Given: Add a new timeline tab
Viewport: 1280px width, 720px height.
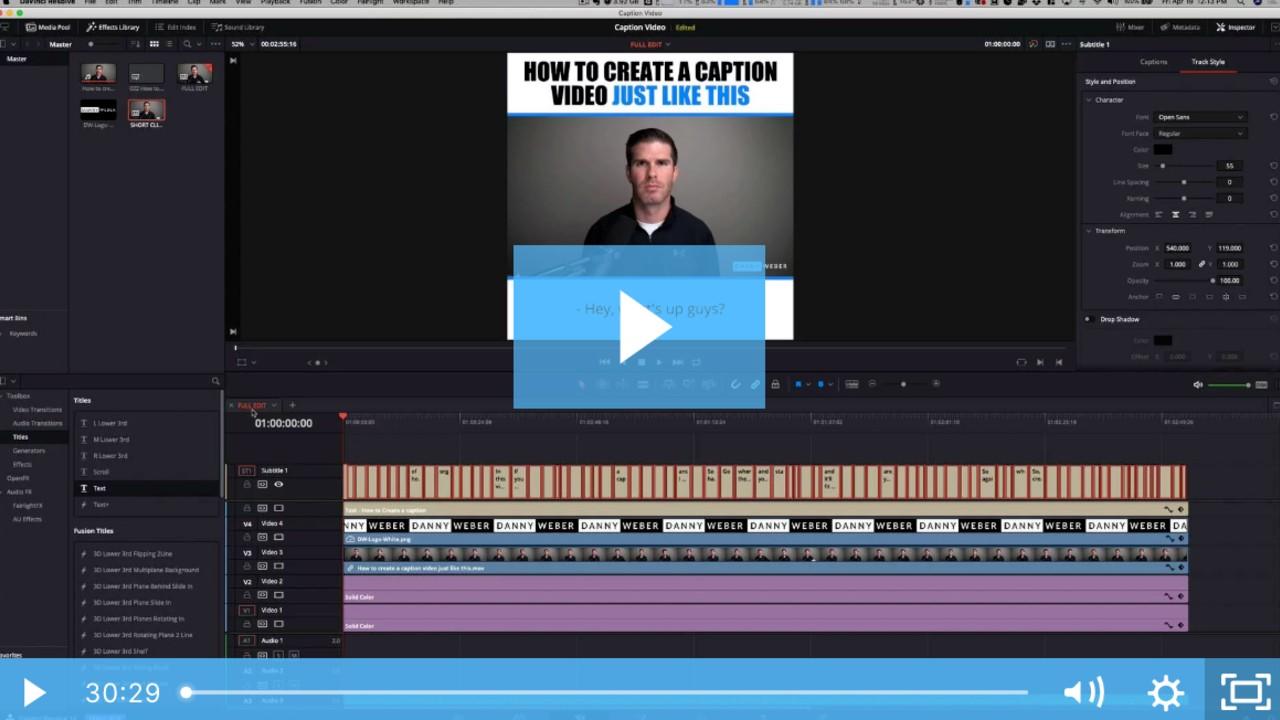Looking at the screenshot, I should (x=292, y=405).
